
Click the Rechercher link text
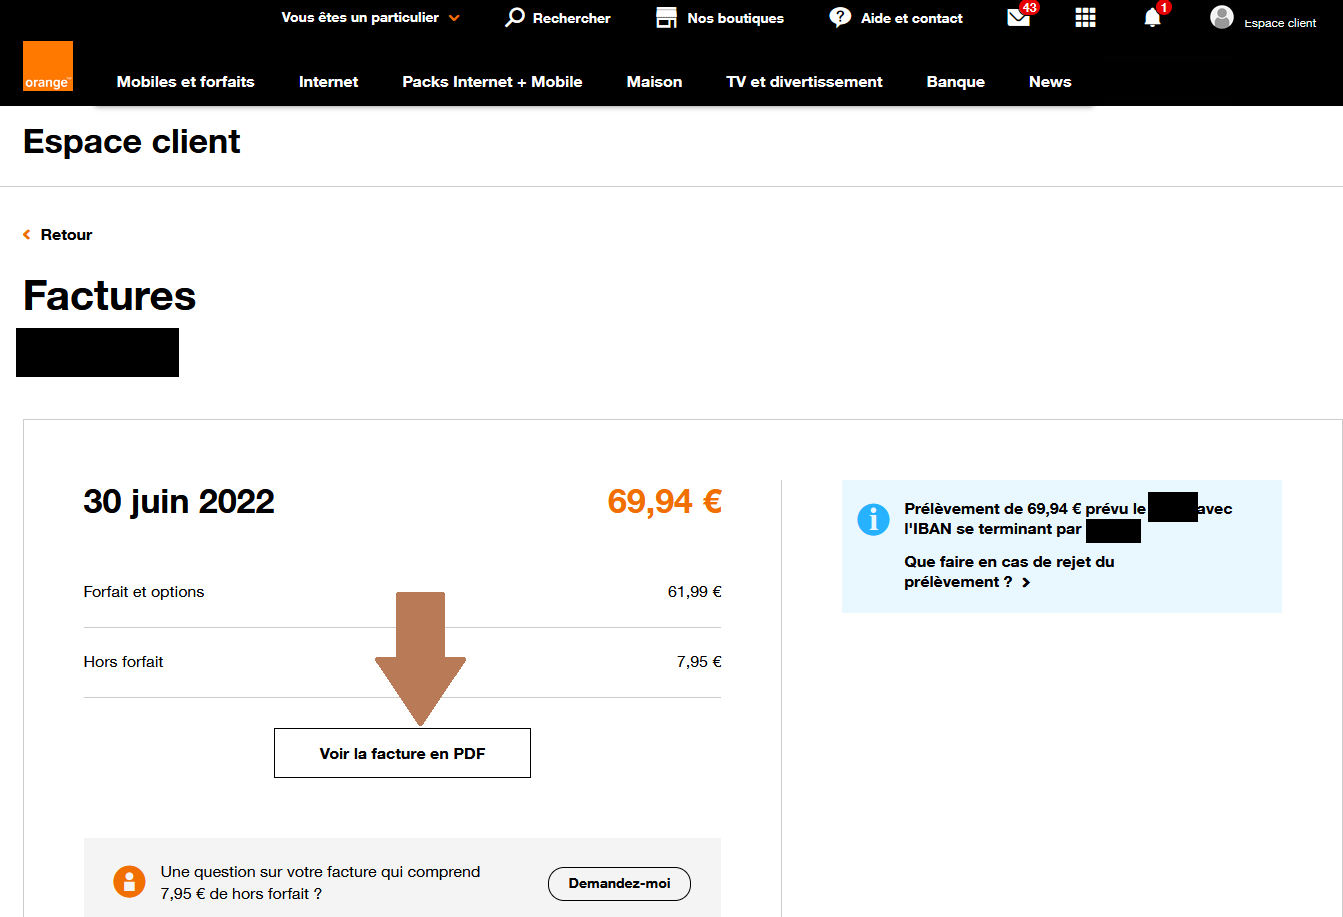point(572,18)
